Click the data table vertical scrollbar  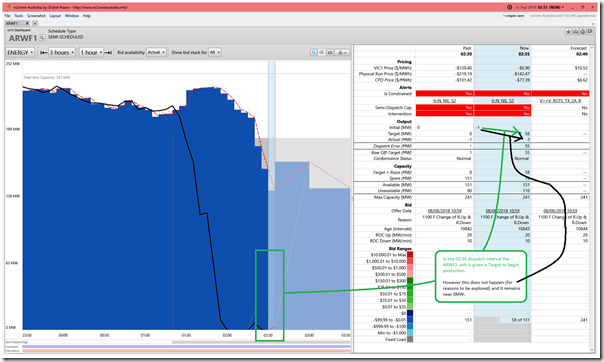pos(592,198)
